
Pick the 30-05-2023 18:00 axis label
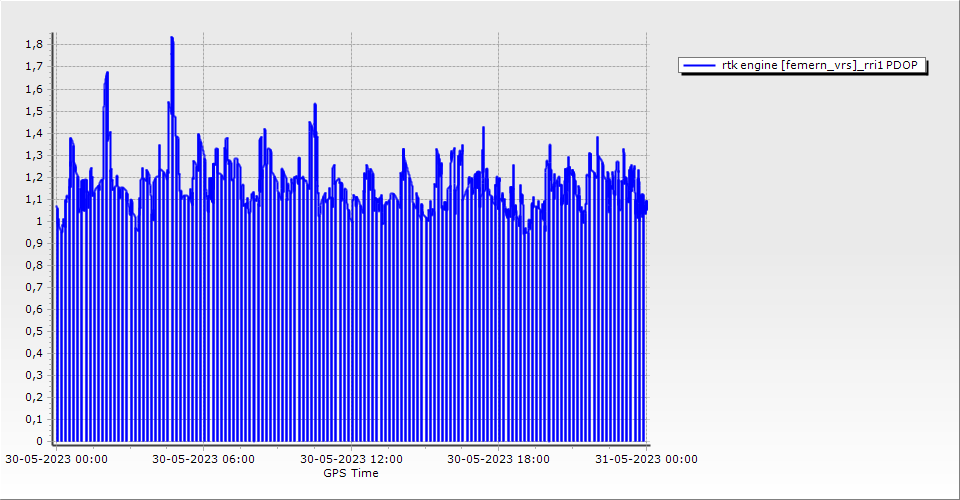pyautogui.click(x=498, y=459)
